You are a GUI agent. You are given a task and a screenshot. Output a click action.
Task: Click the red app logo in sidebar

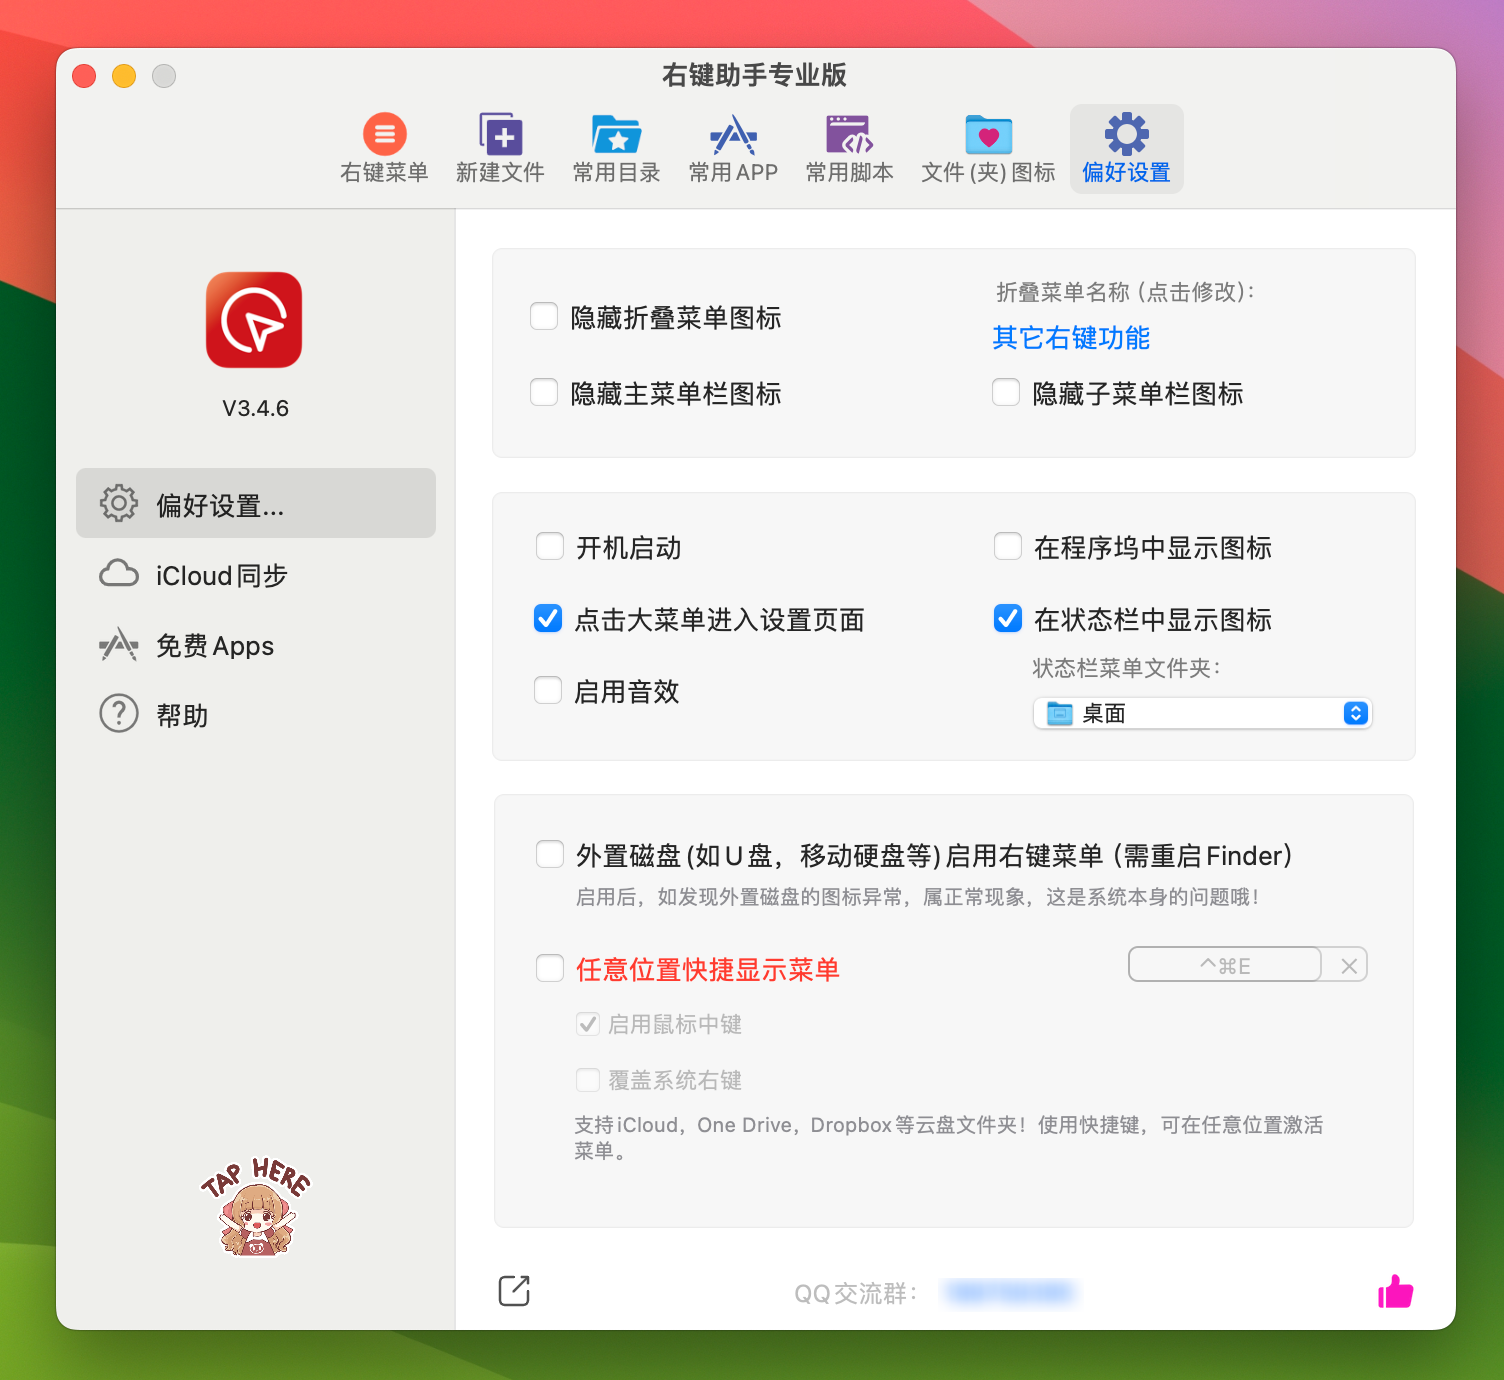[x=254, y=320]
